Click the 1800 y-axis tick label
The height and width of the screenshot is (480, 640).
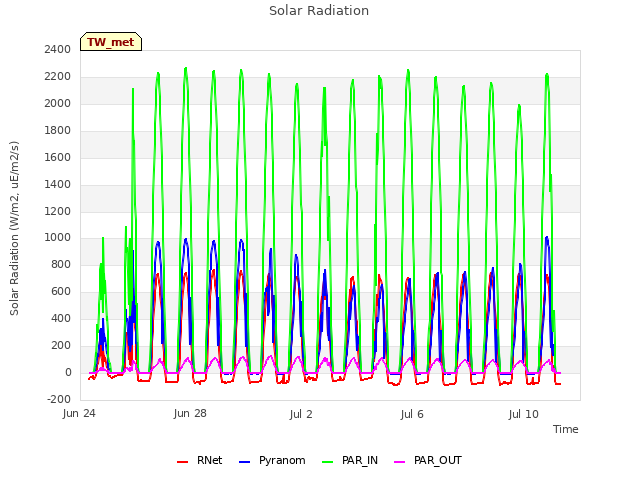(58, 130)
